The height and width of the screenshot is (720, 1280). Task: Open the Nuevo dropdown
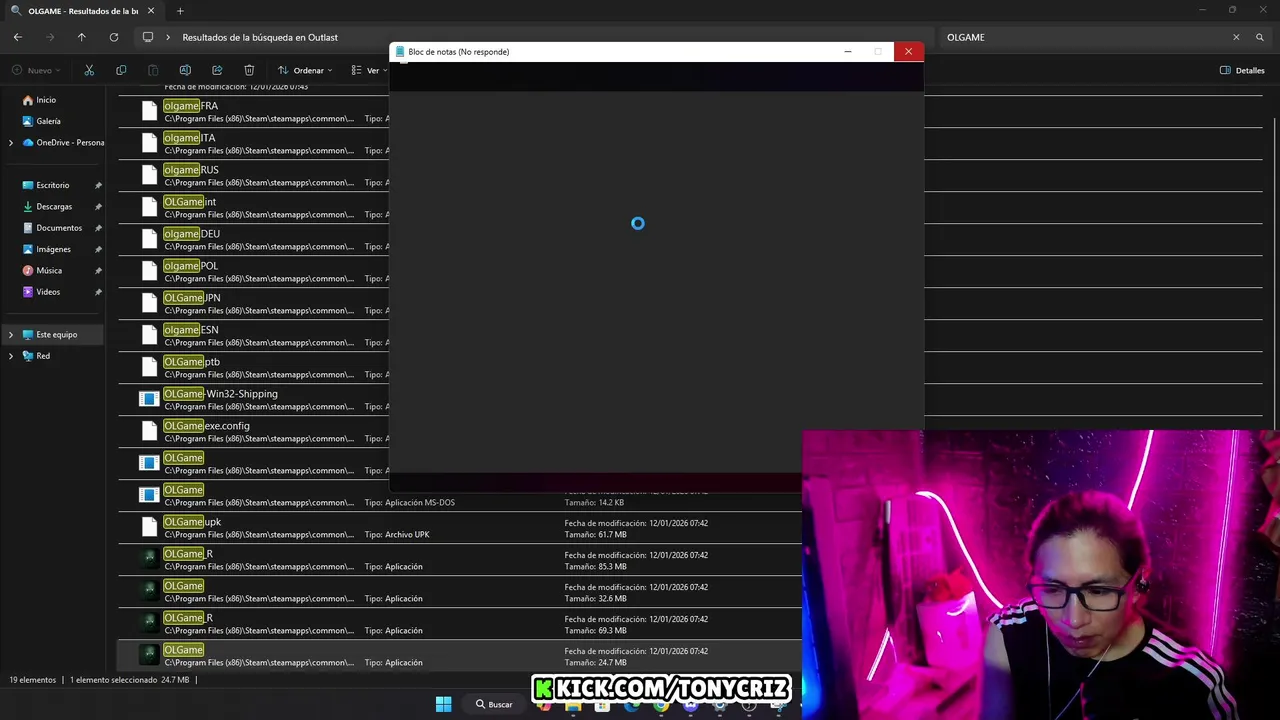tap(37, 70)
